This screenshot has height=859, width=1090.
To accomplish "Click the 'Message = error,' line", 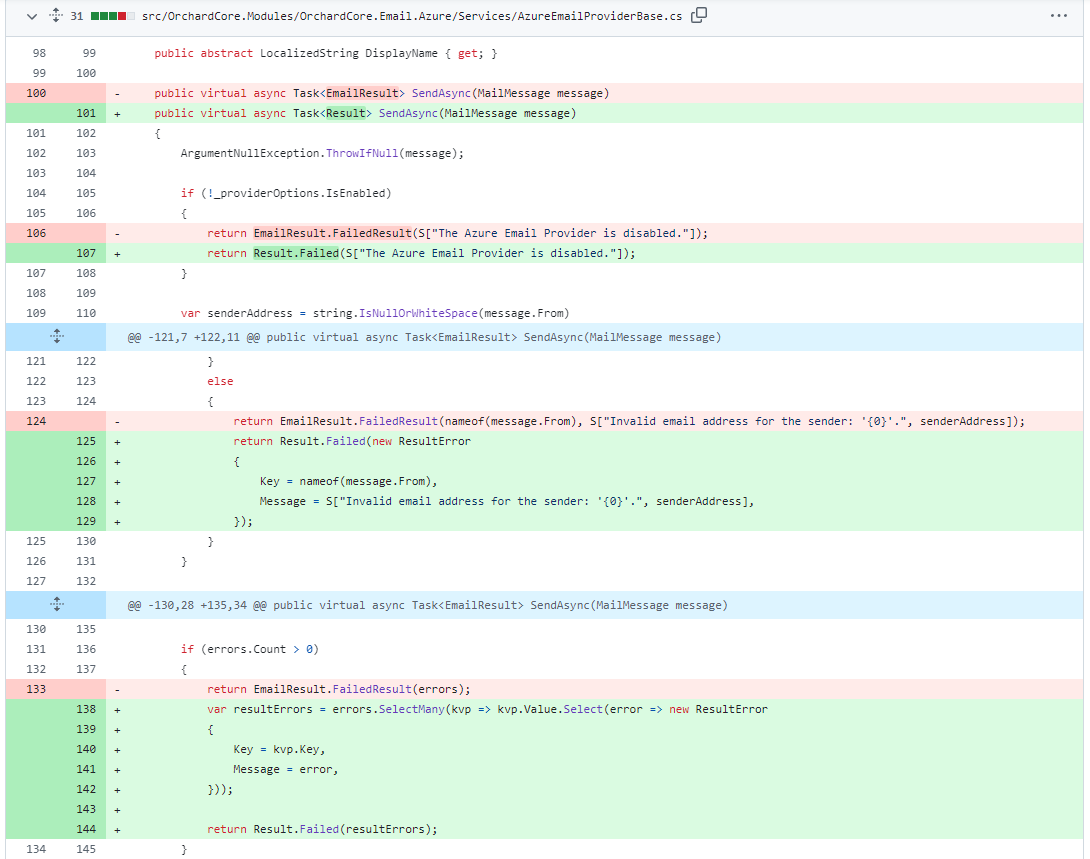I will [286, 769].
